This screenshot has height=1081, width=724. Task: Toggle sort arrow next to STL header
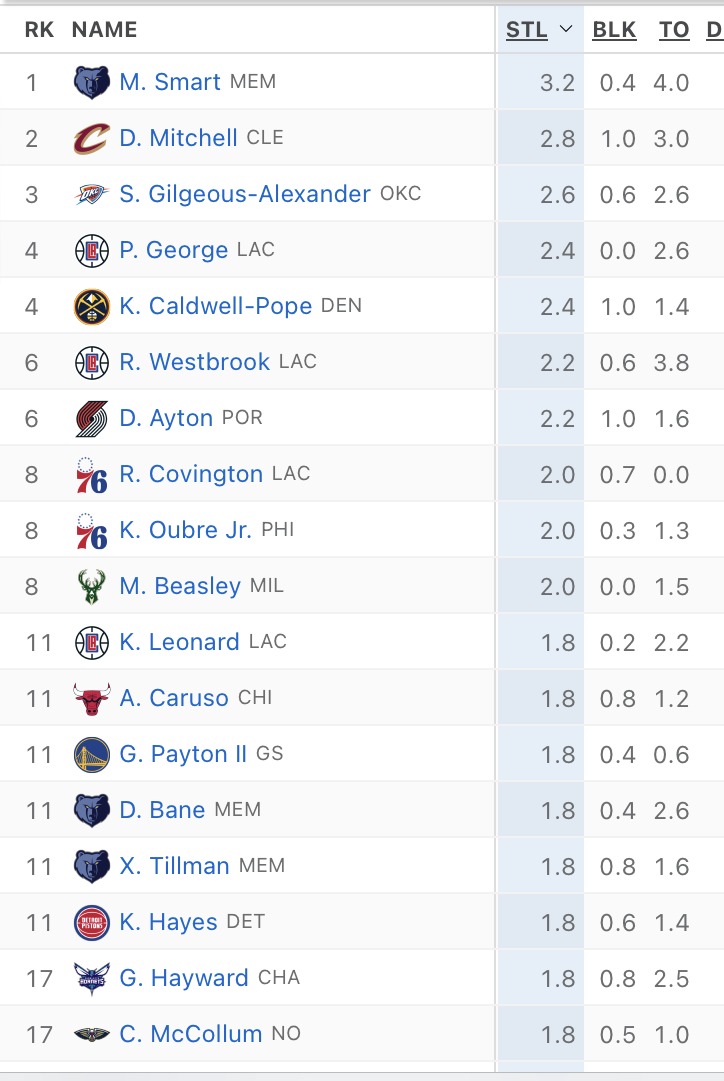click(x=566, y=29)
